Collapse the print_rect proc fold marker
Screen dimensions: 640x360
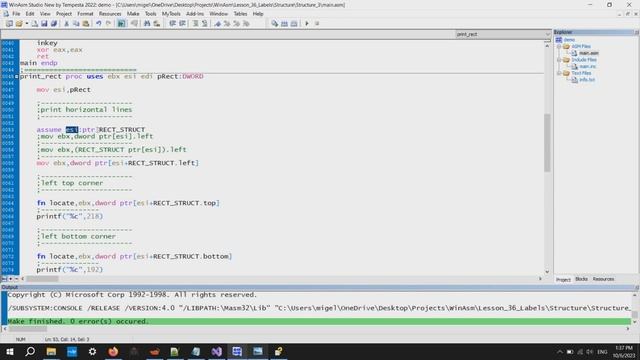tap(17, 76)
